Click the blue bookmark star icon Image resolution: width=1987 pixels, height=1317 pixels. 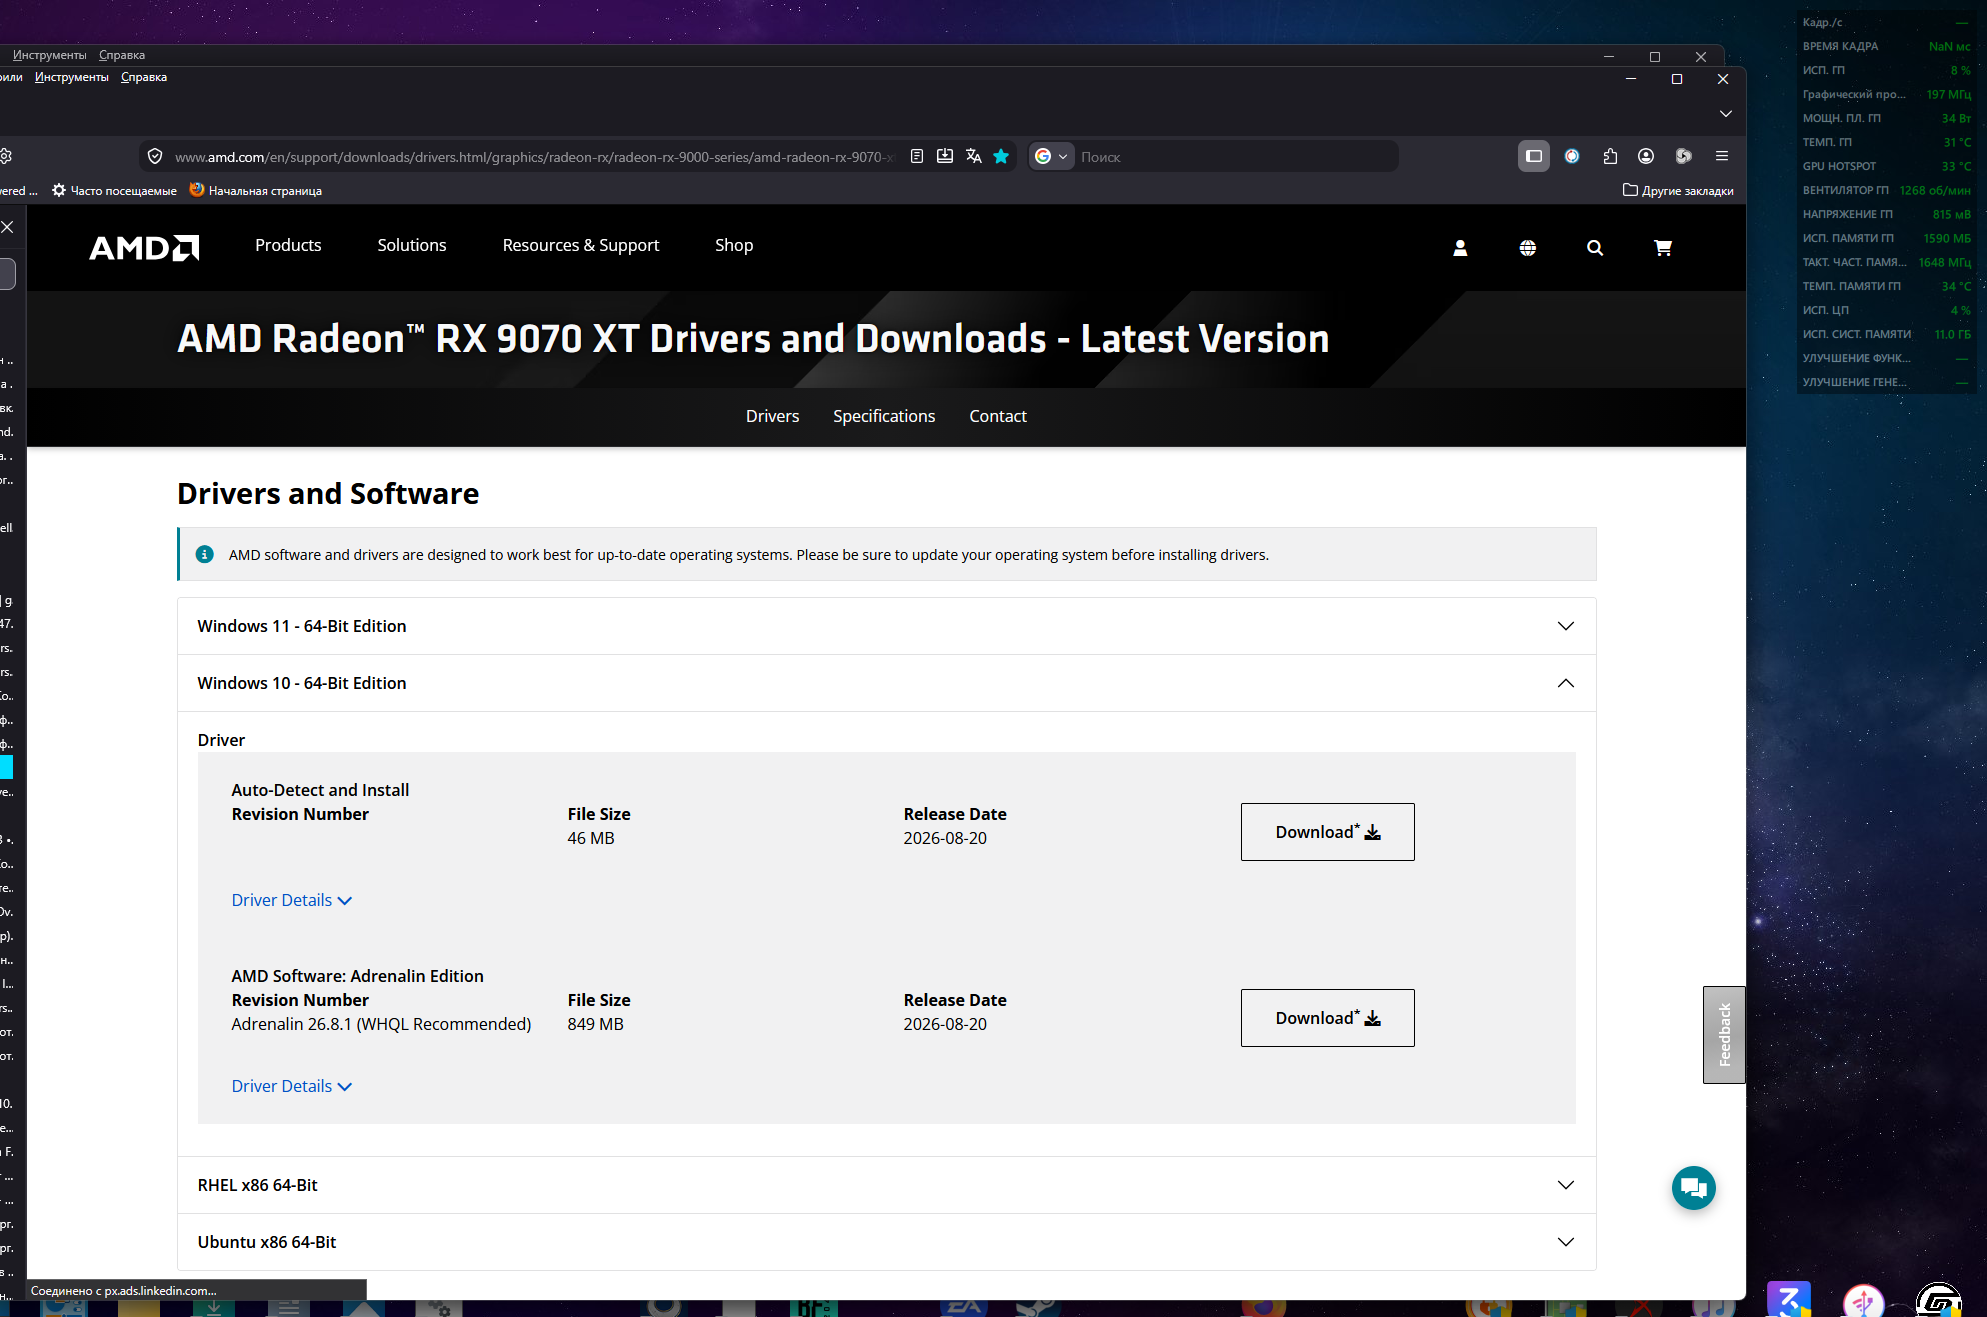pyautogui.click(x=1001, y=156)
